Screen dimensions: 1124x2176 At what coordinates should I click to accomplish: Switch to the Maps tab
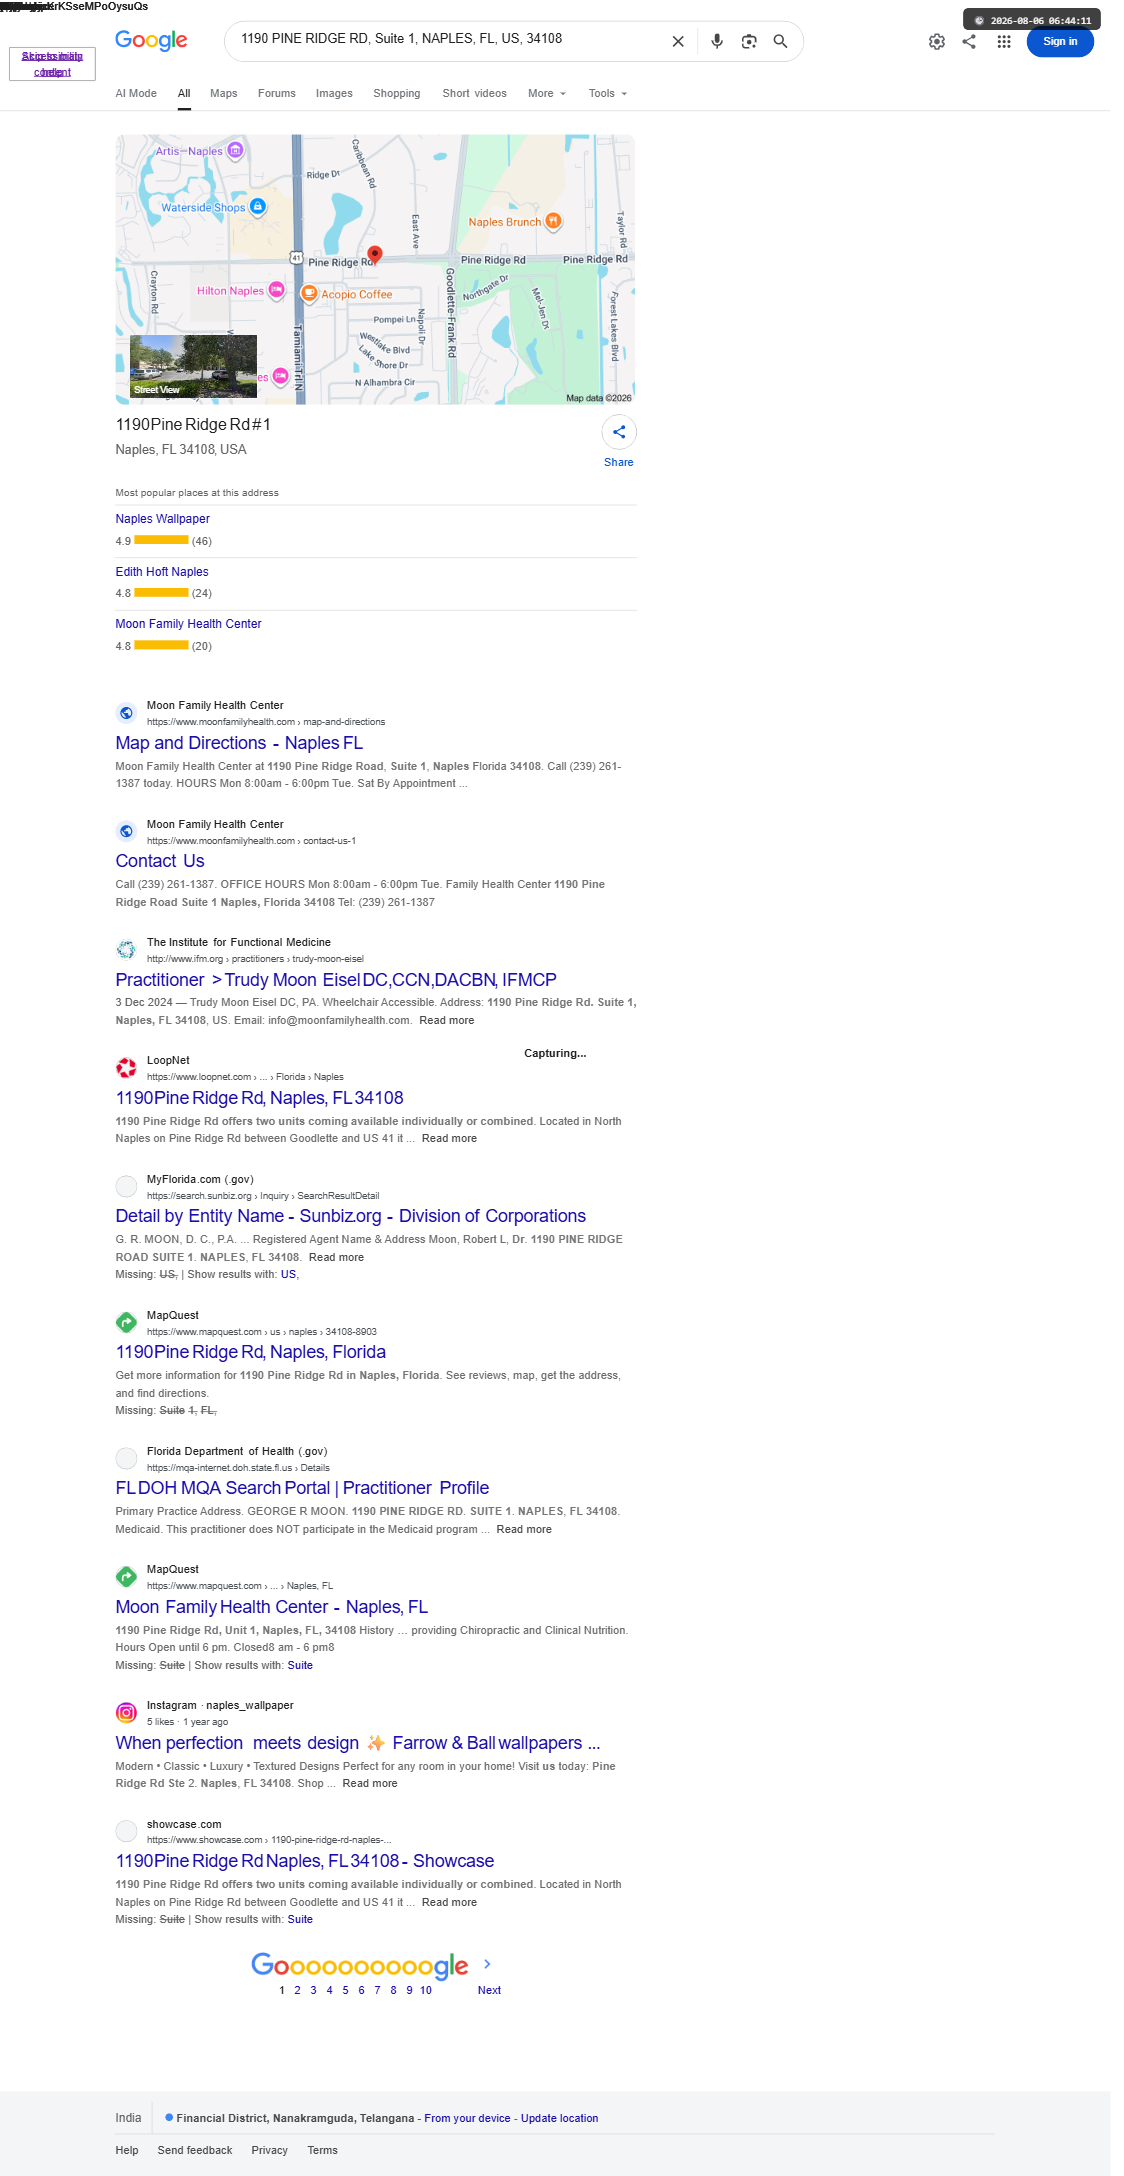click(x=224, y=93)
